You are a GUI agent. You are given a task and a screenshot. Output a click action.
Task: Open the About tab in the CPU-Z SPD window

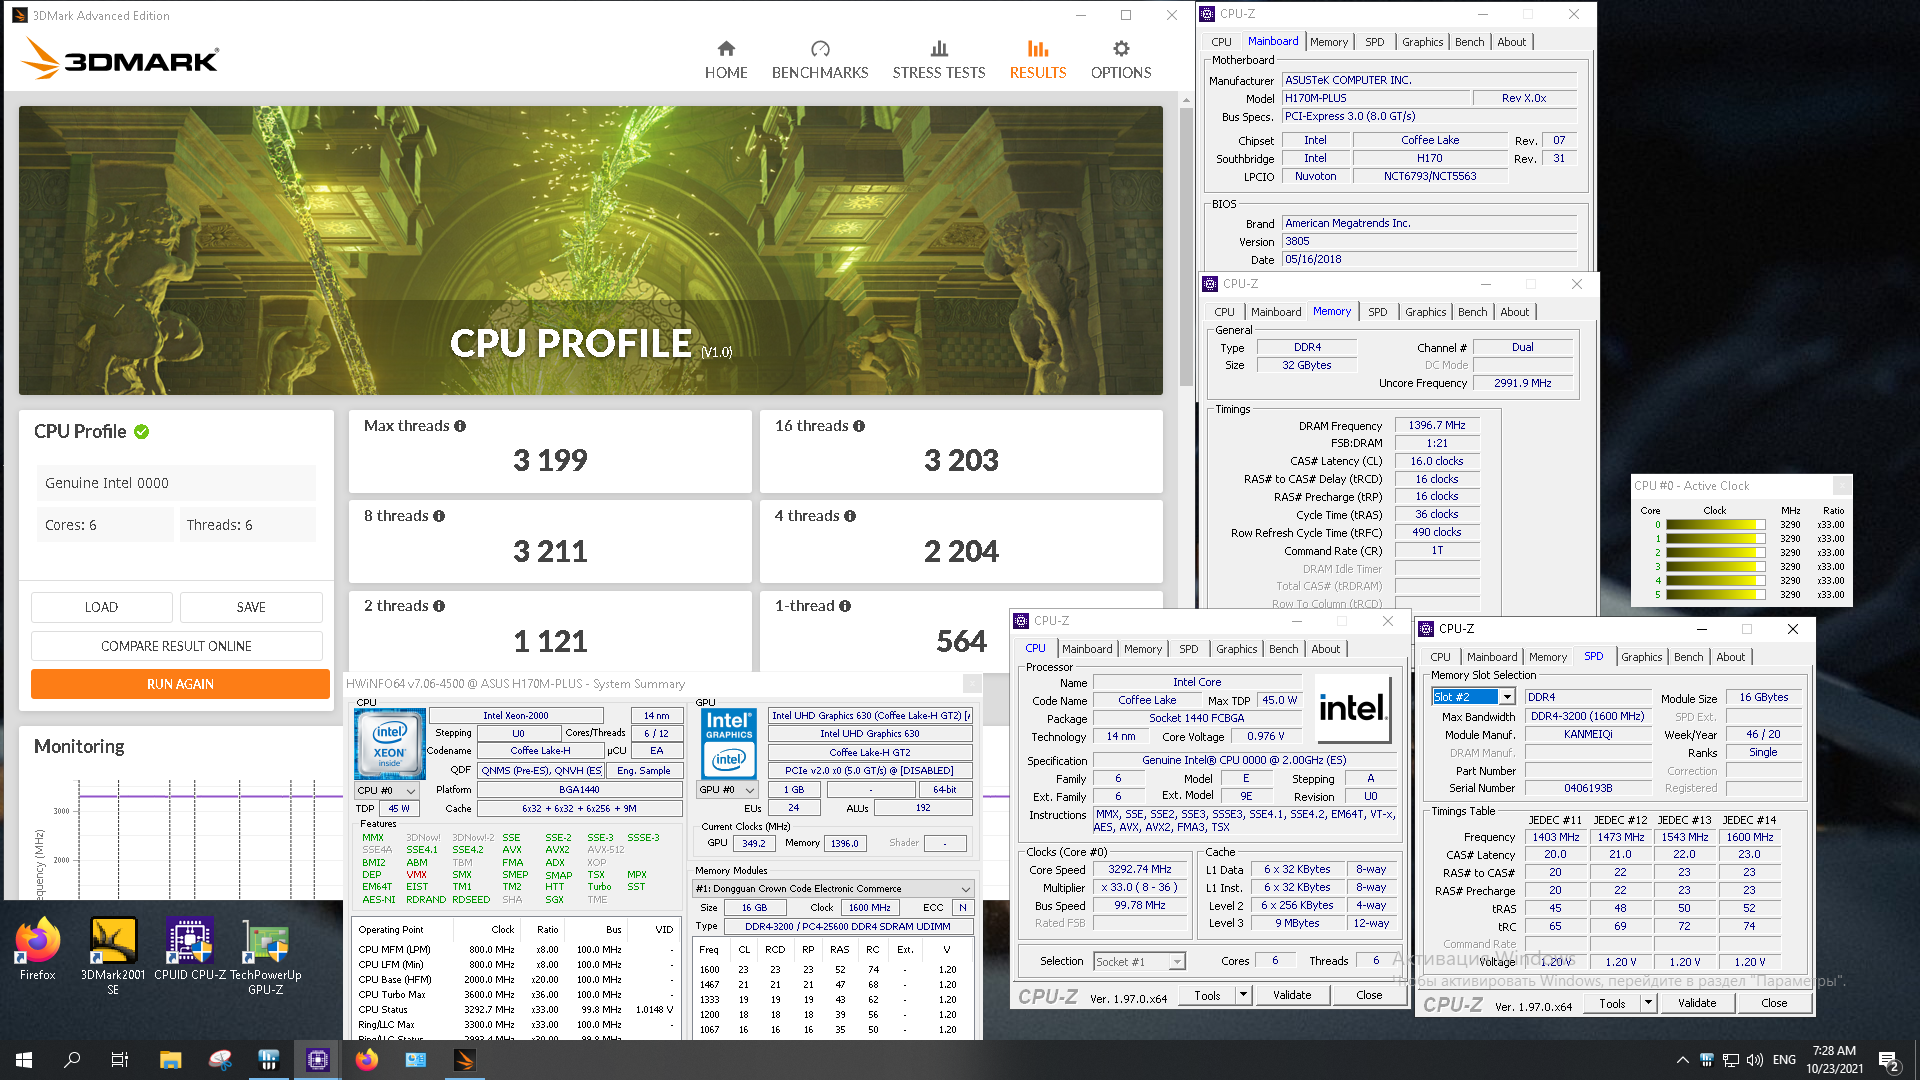(1730, 657)
